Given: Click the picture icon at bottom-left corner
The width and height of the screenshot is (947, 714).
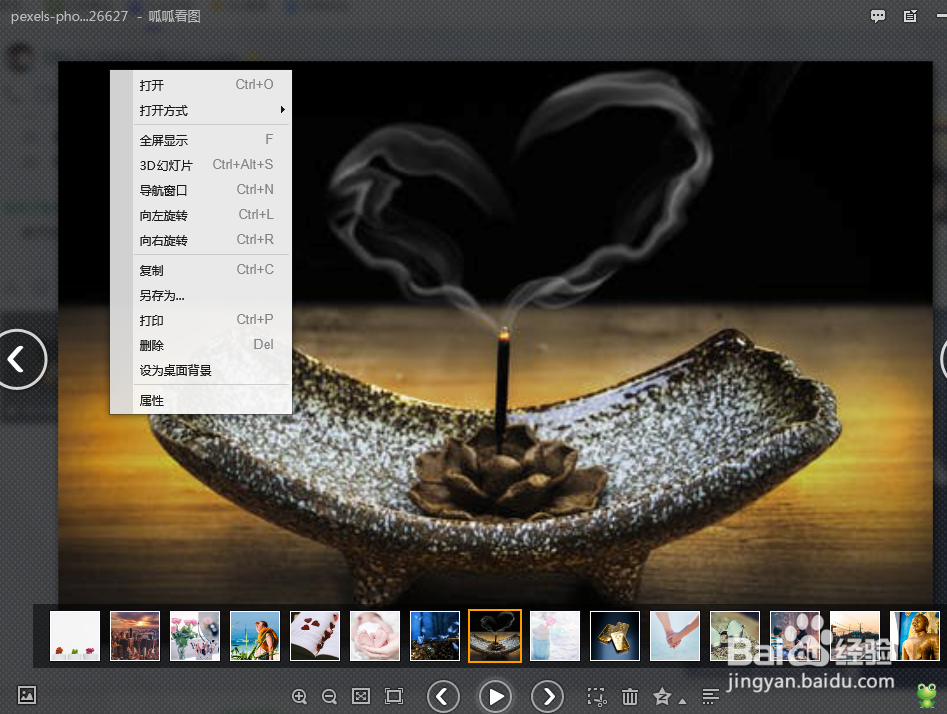Looking at the screenshot, I should (27, 695).
